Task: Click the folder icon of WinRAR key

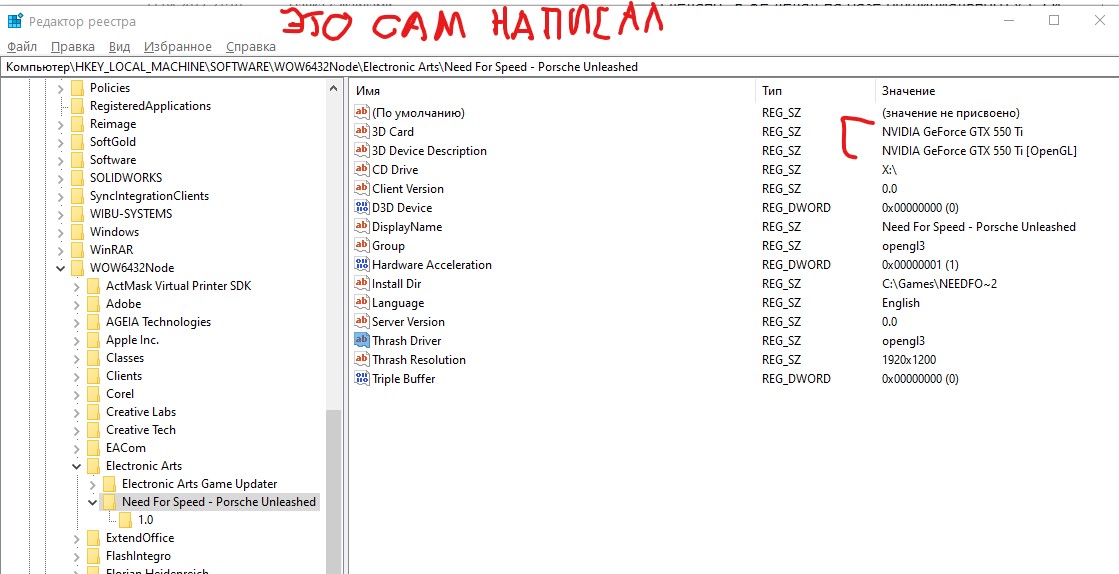Action: pos(77,250)
